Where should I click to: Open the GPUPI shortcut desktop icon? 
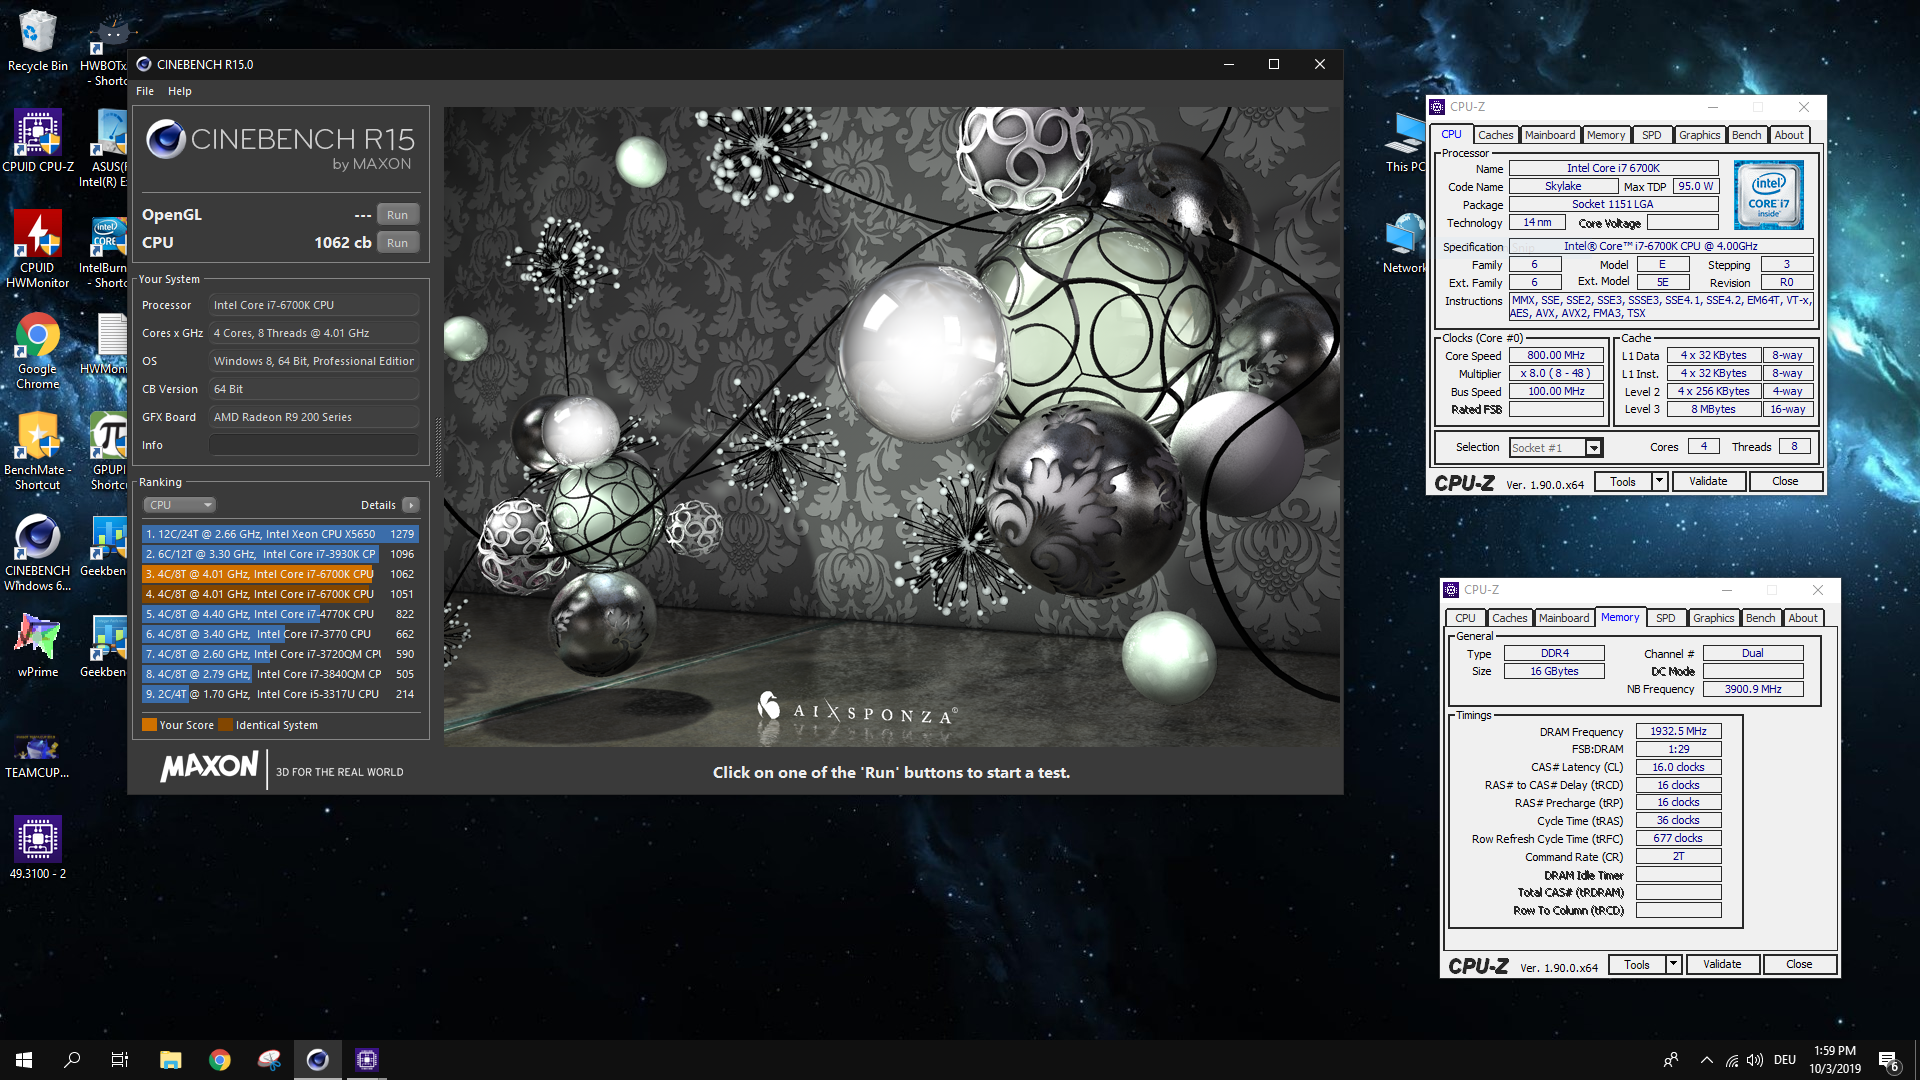pos(108,452)
